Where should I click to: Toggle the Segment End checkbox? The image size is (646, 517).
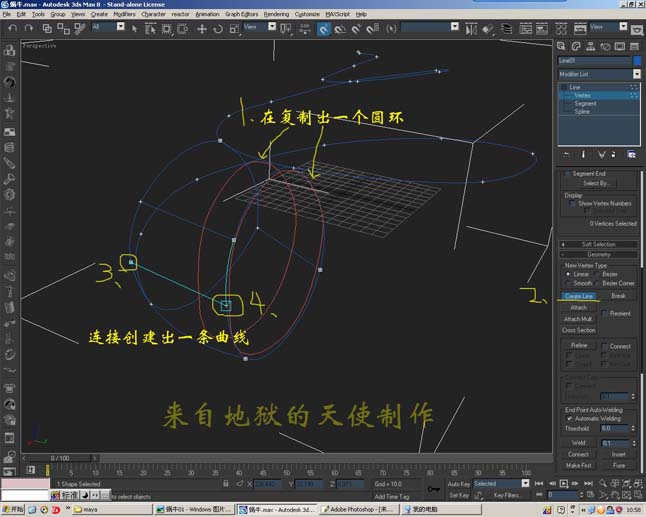(568, 173)
